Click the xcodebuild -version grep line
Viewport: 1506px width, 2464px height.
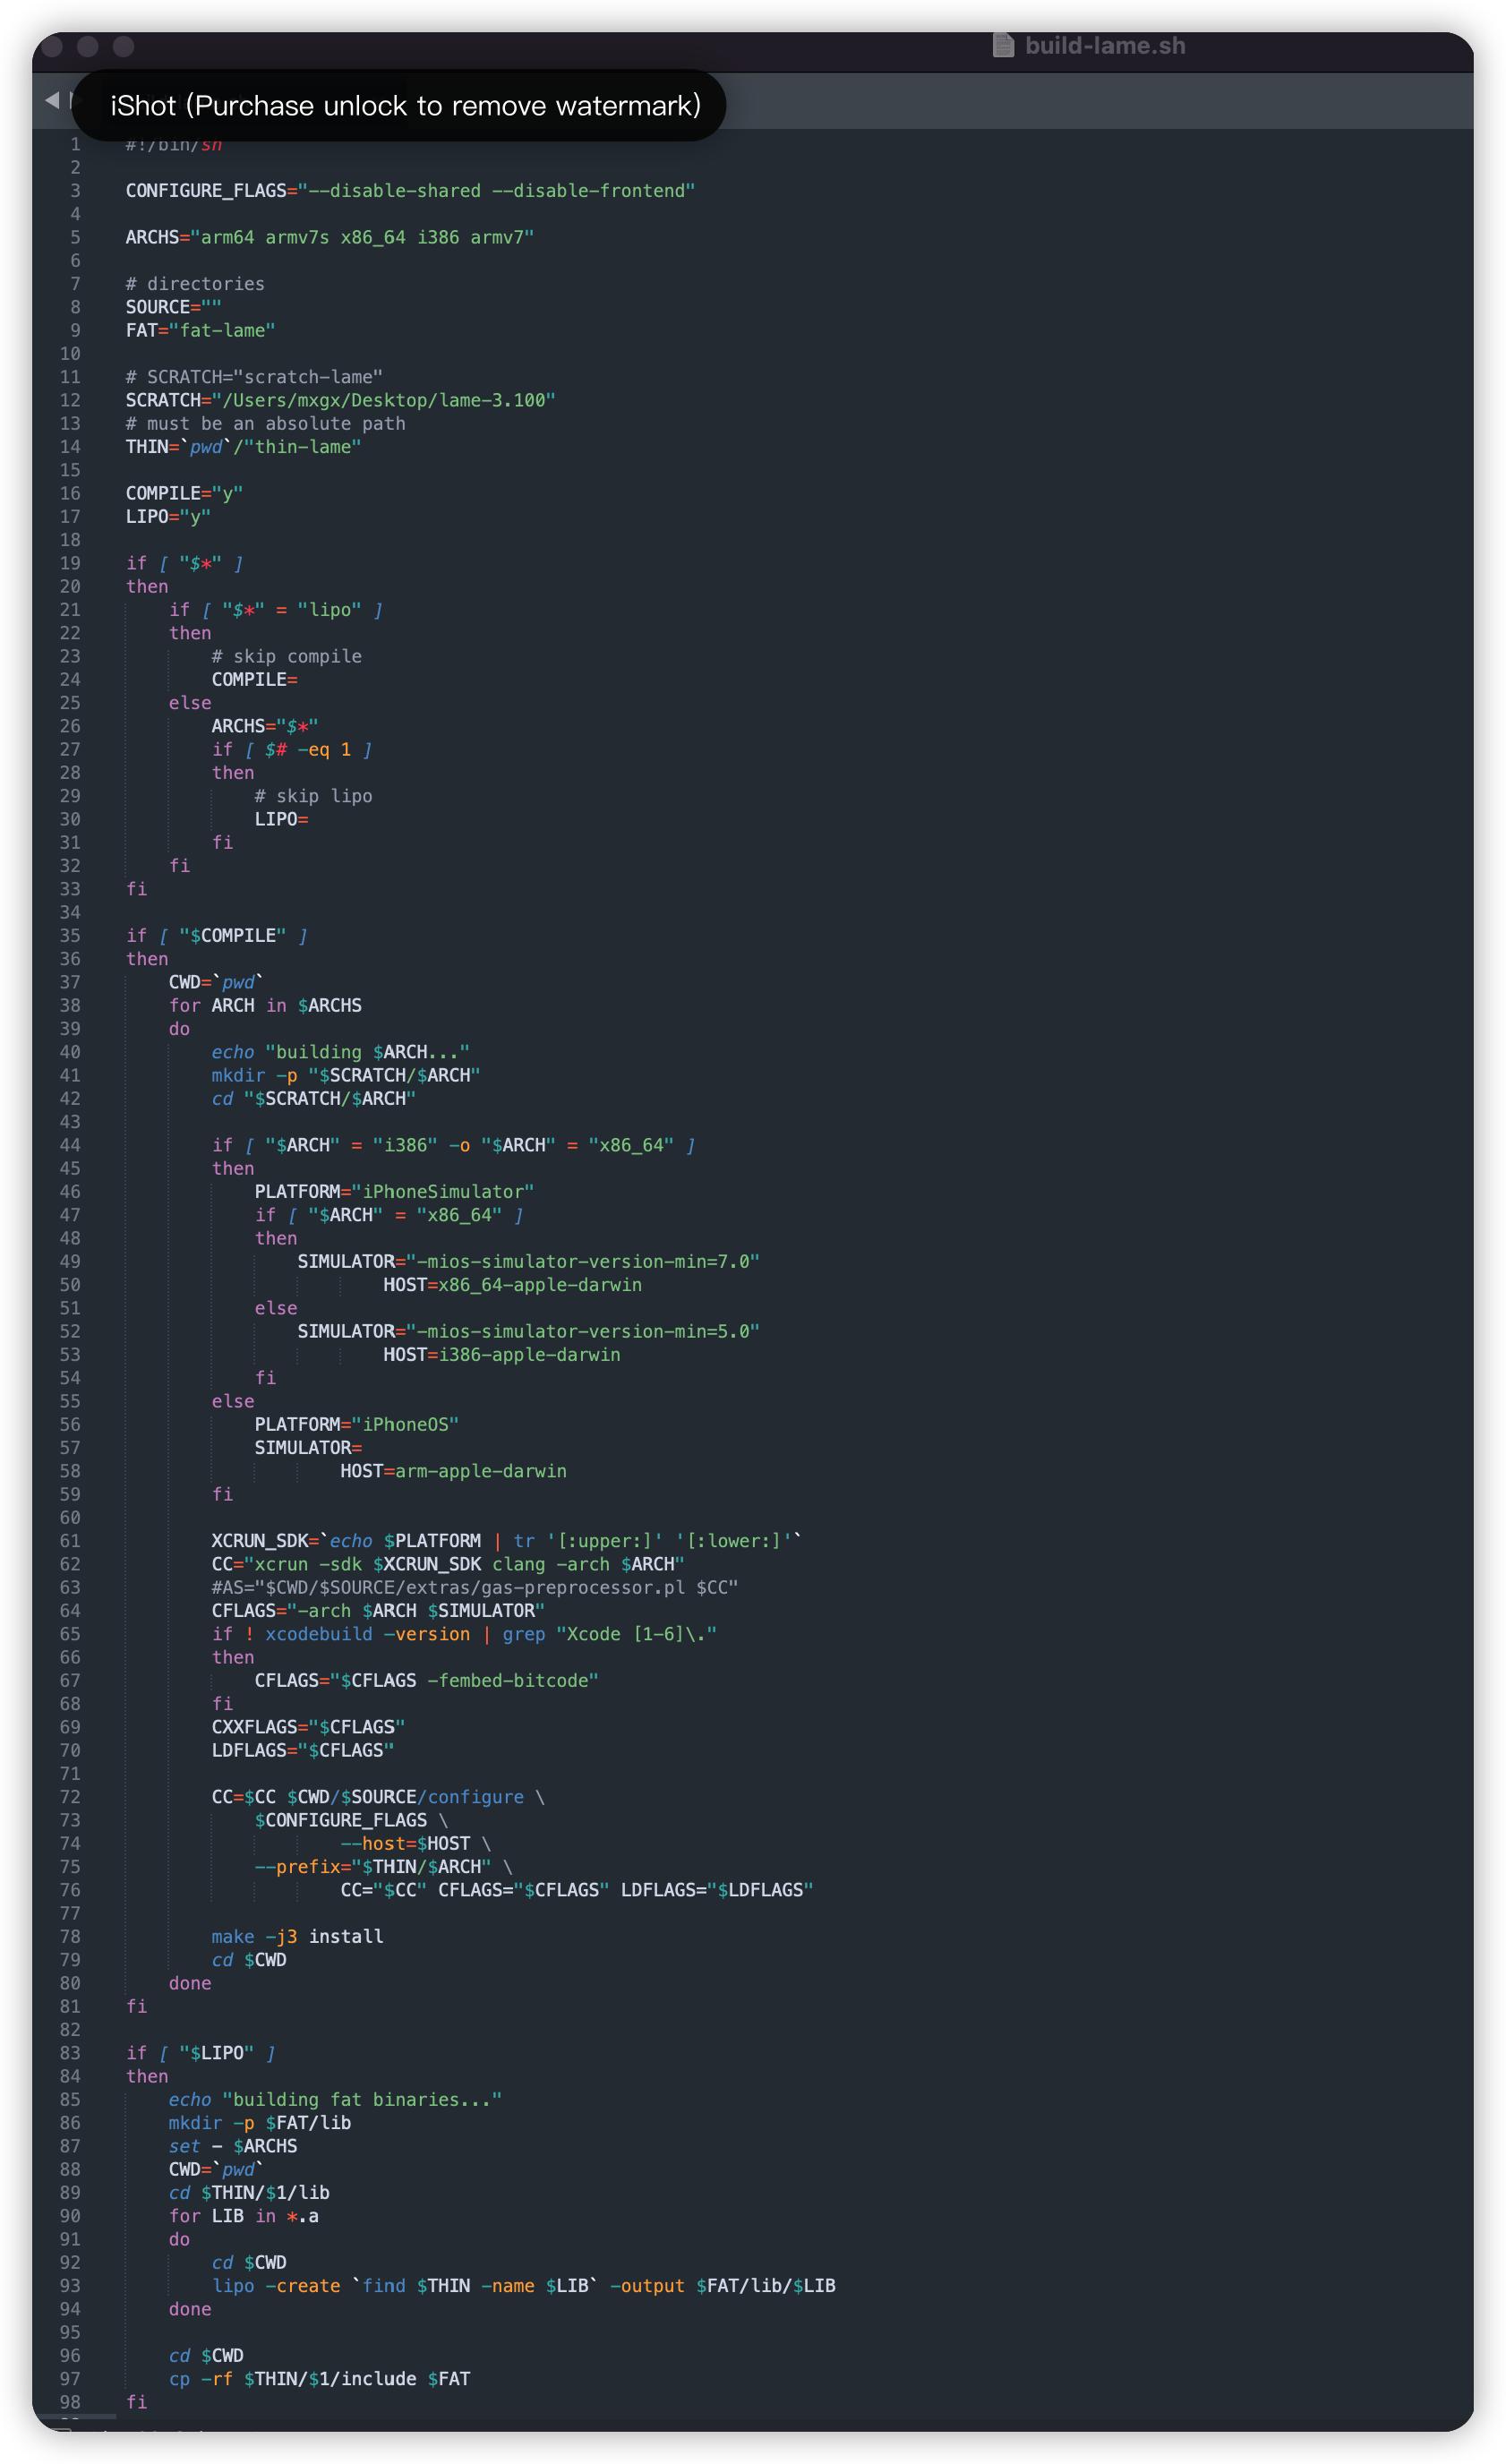(x=464, y=1634)
